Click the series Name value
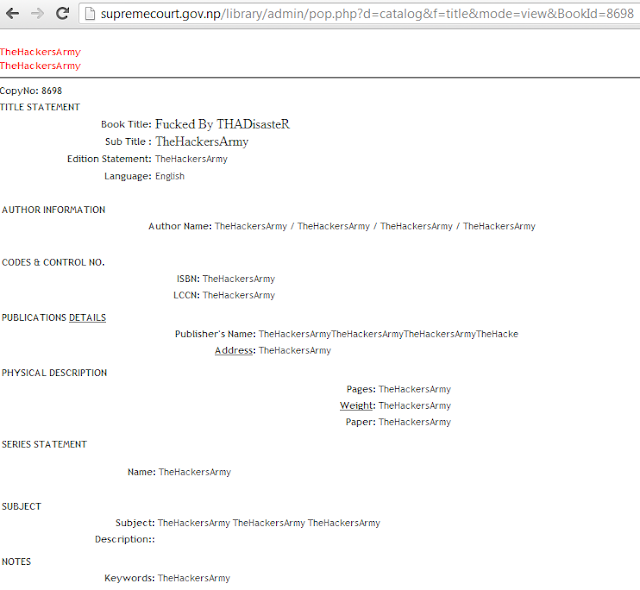 tap(195, 472)
